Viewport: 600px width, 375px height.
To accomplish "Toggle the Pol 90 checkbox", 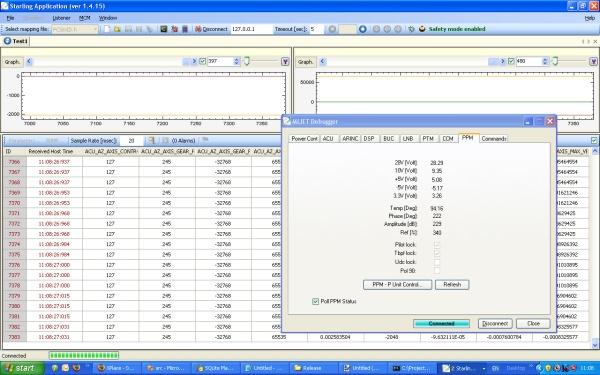I will coord(437,271).
